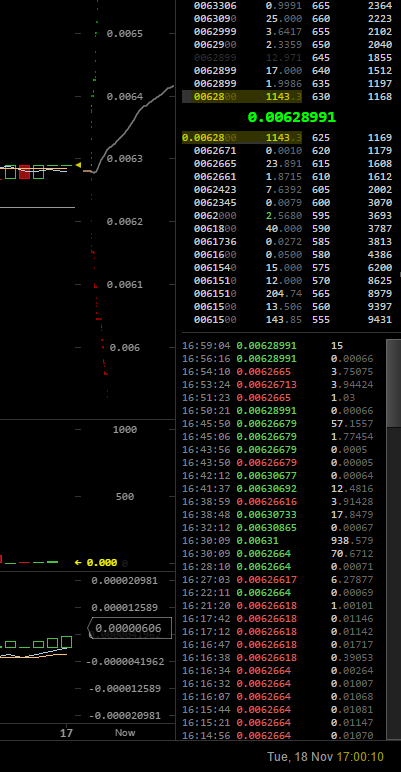Click the 17 date label on time axis

67,733
